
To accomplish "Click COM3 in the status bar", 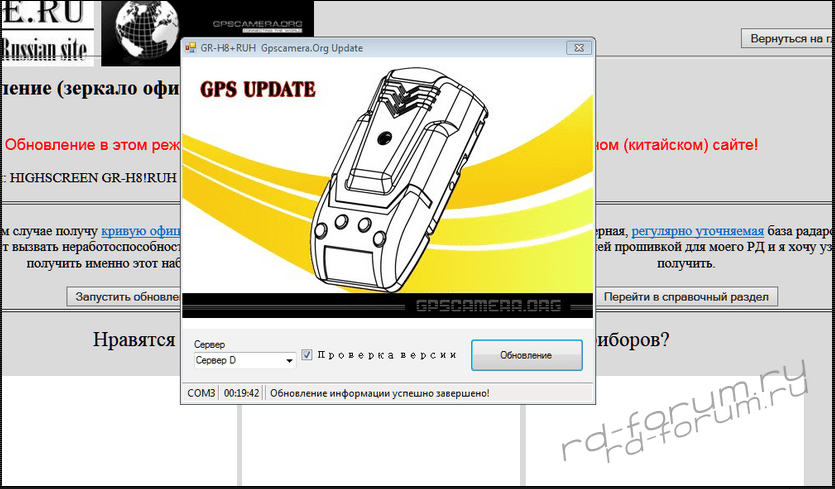I will click(x=201, y=393).
